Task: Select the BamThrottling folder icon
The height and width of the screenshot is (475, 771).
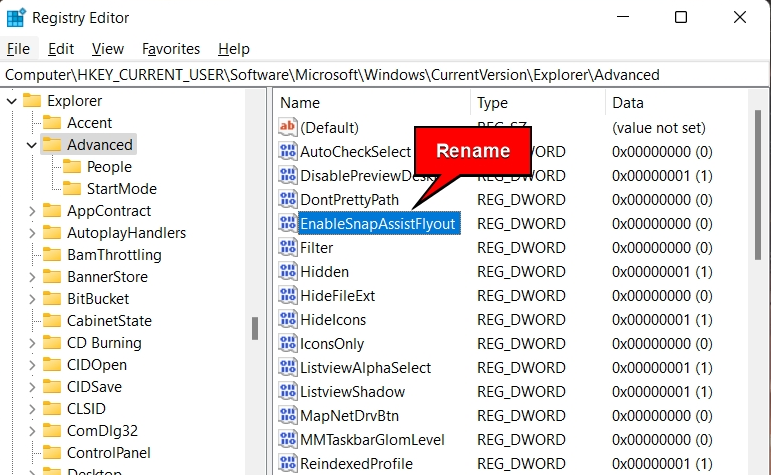Action: 52,255
